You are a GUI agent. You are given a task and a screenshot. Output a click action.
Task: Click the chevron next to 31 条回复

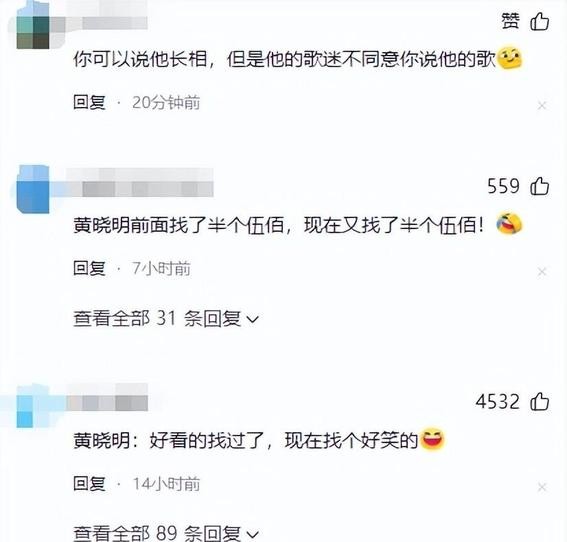[252, 319]
